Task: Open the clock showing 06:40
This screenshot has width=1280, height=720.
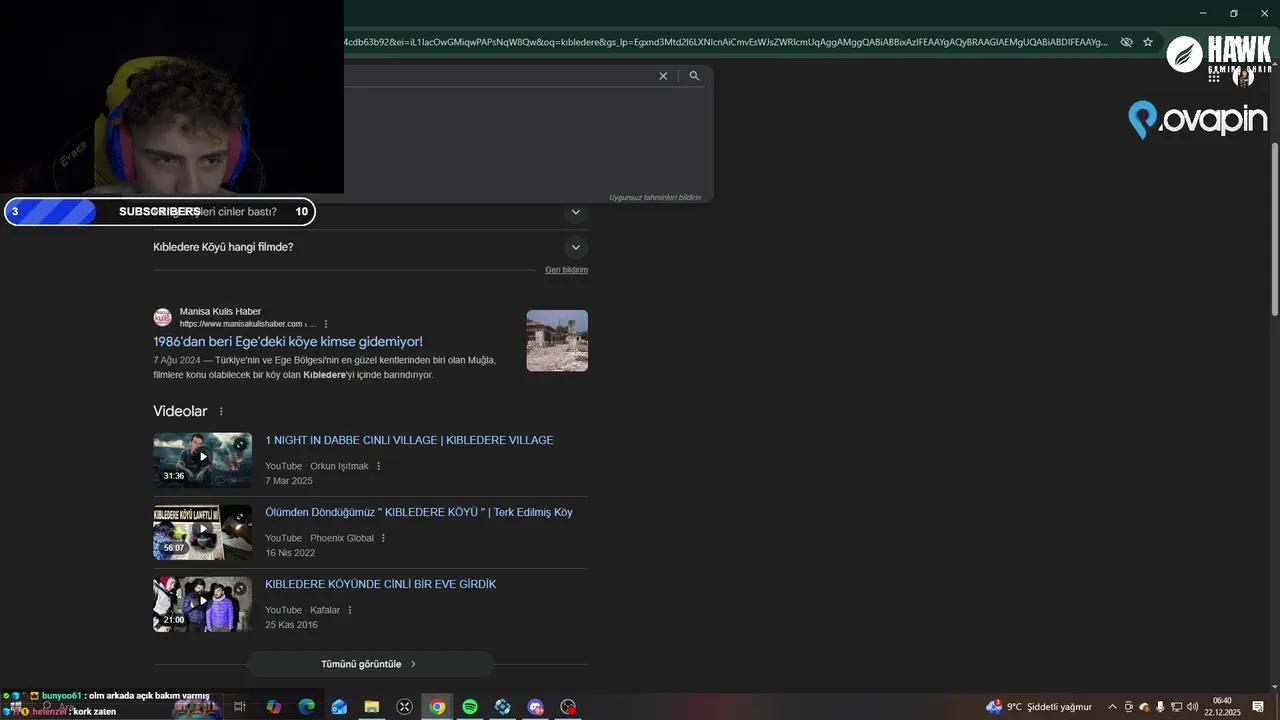Action: pyautogui.click(x=1222, y=707)
